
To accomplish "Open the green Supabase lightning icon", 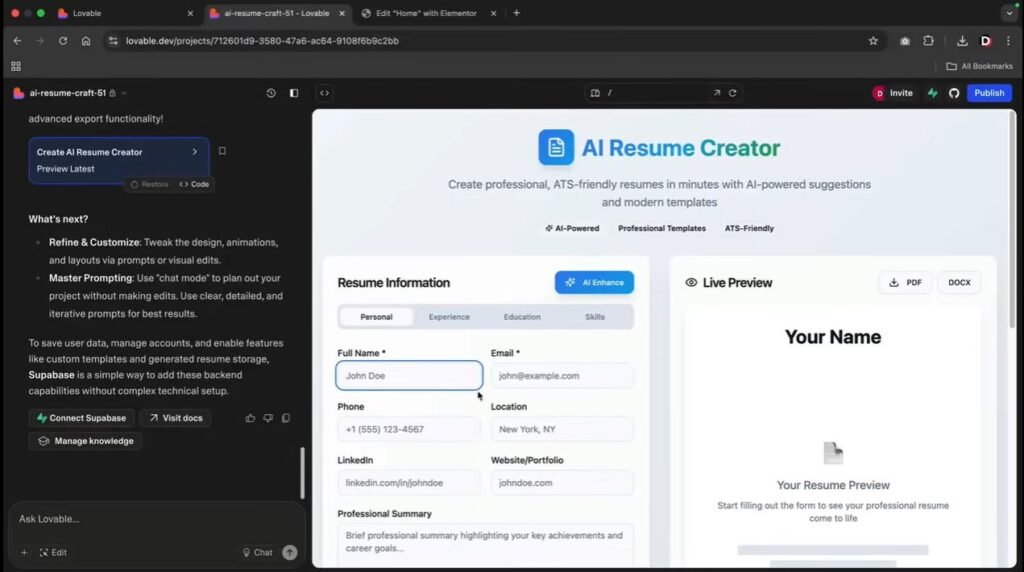I will 933,93.
